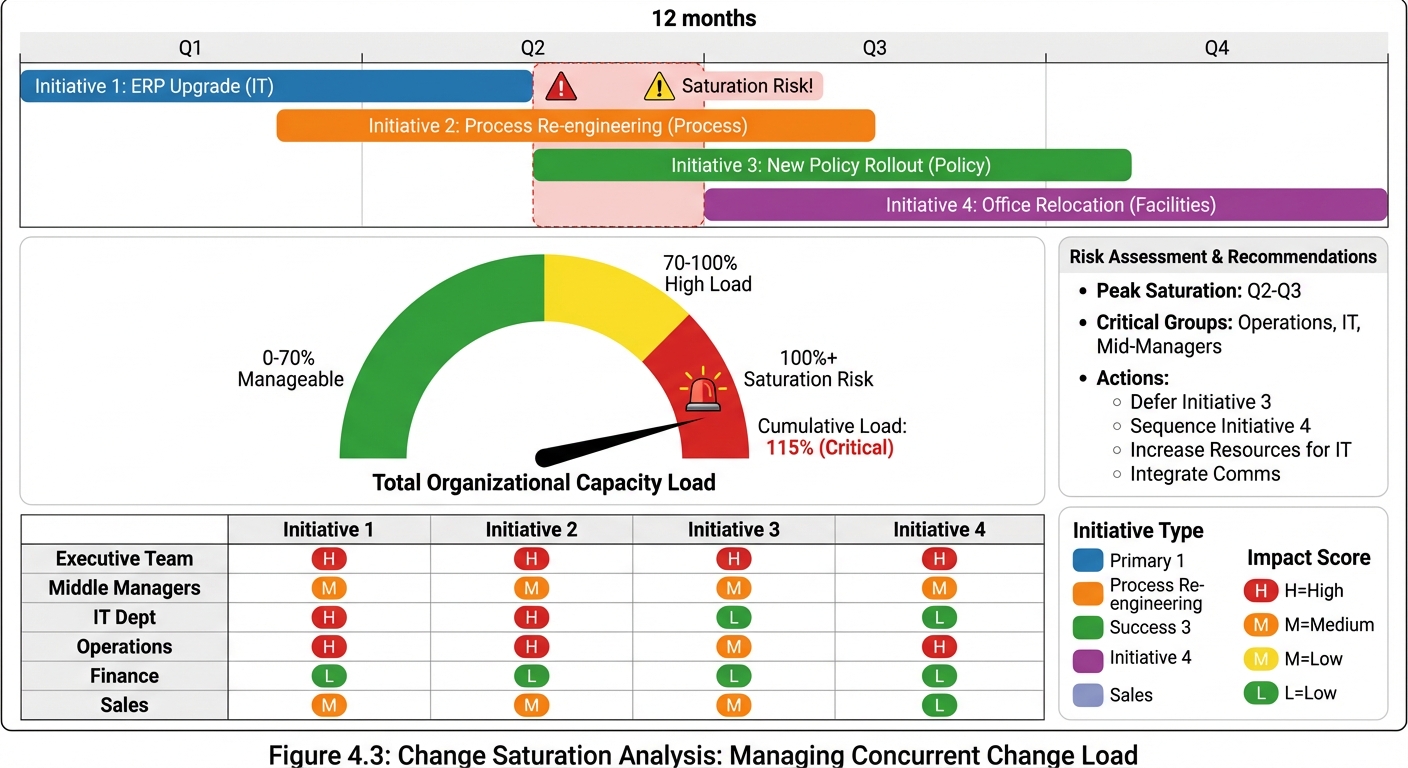Expand the Risk Assessment & Recommendations panel

[x=1222, y=256]
